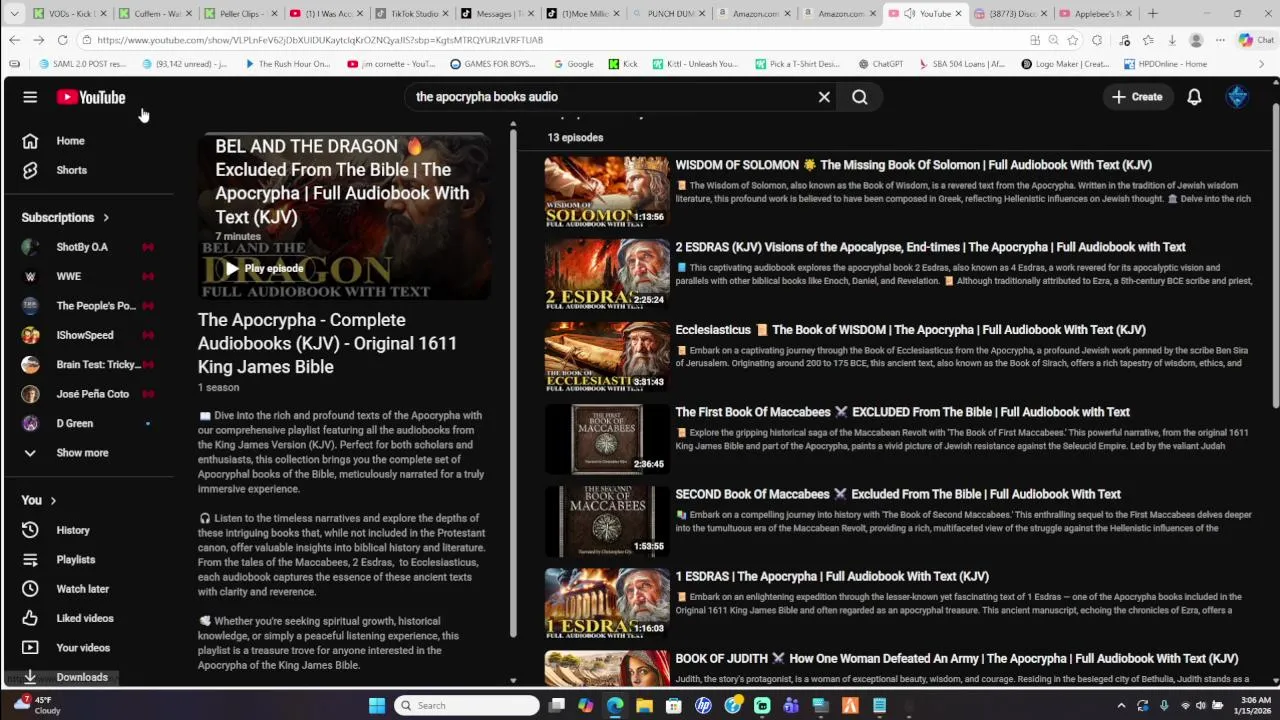The width and height of the screenshot is (1280, 720).
Task: Click the YouTube logo
Action: 91,97
